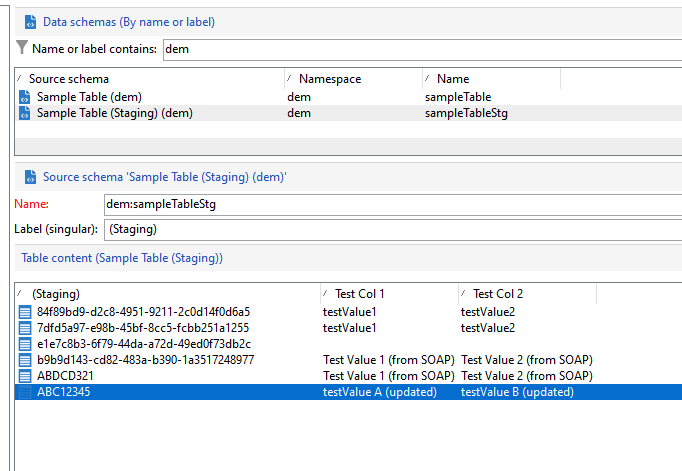Click the Name field with dem:sampleTableStg
Screen dimensions: 682x471
[392, 204]
